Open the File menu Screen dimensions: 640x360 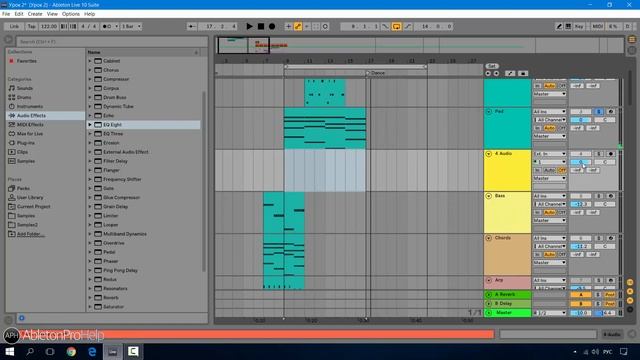[6, 14]
